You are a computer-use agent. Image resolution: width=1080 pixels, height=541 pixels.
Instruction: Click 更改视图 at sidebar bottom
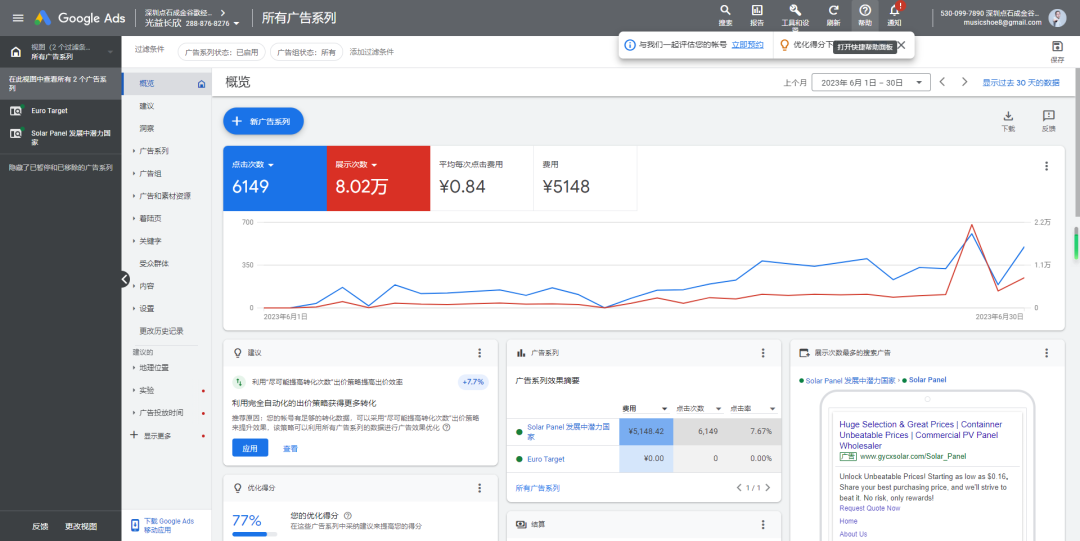(x=81, y=527)
